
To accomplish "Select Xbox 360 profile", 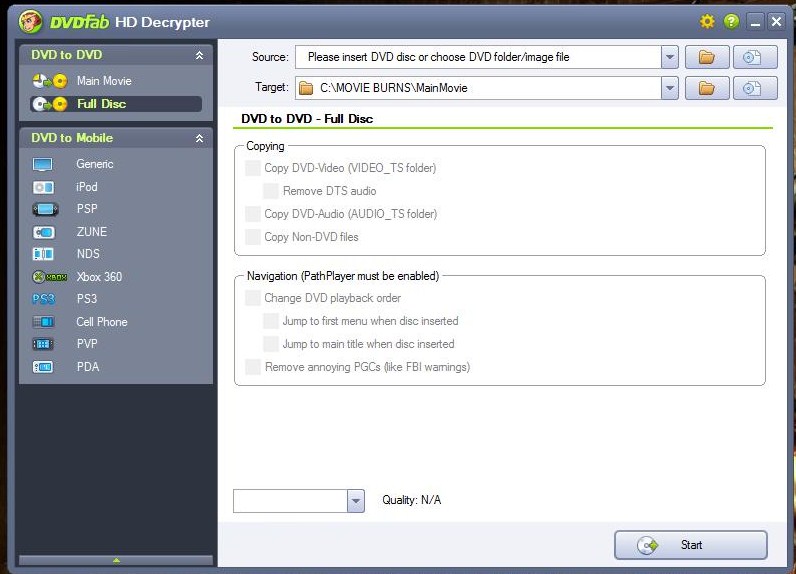I will pyautogui.click(x=100, y=277).
